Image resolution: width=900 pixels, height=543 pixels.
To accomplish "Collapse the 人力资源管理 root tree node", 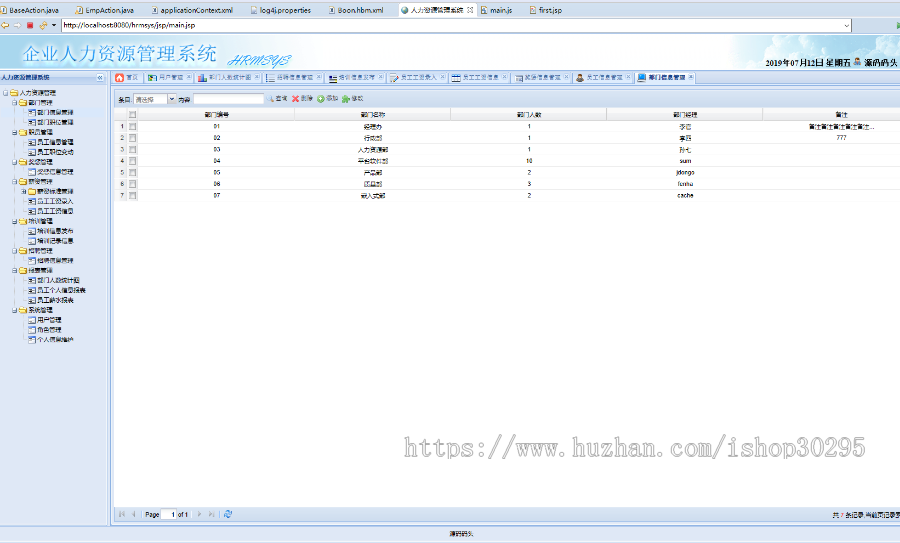I will 5,92.
